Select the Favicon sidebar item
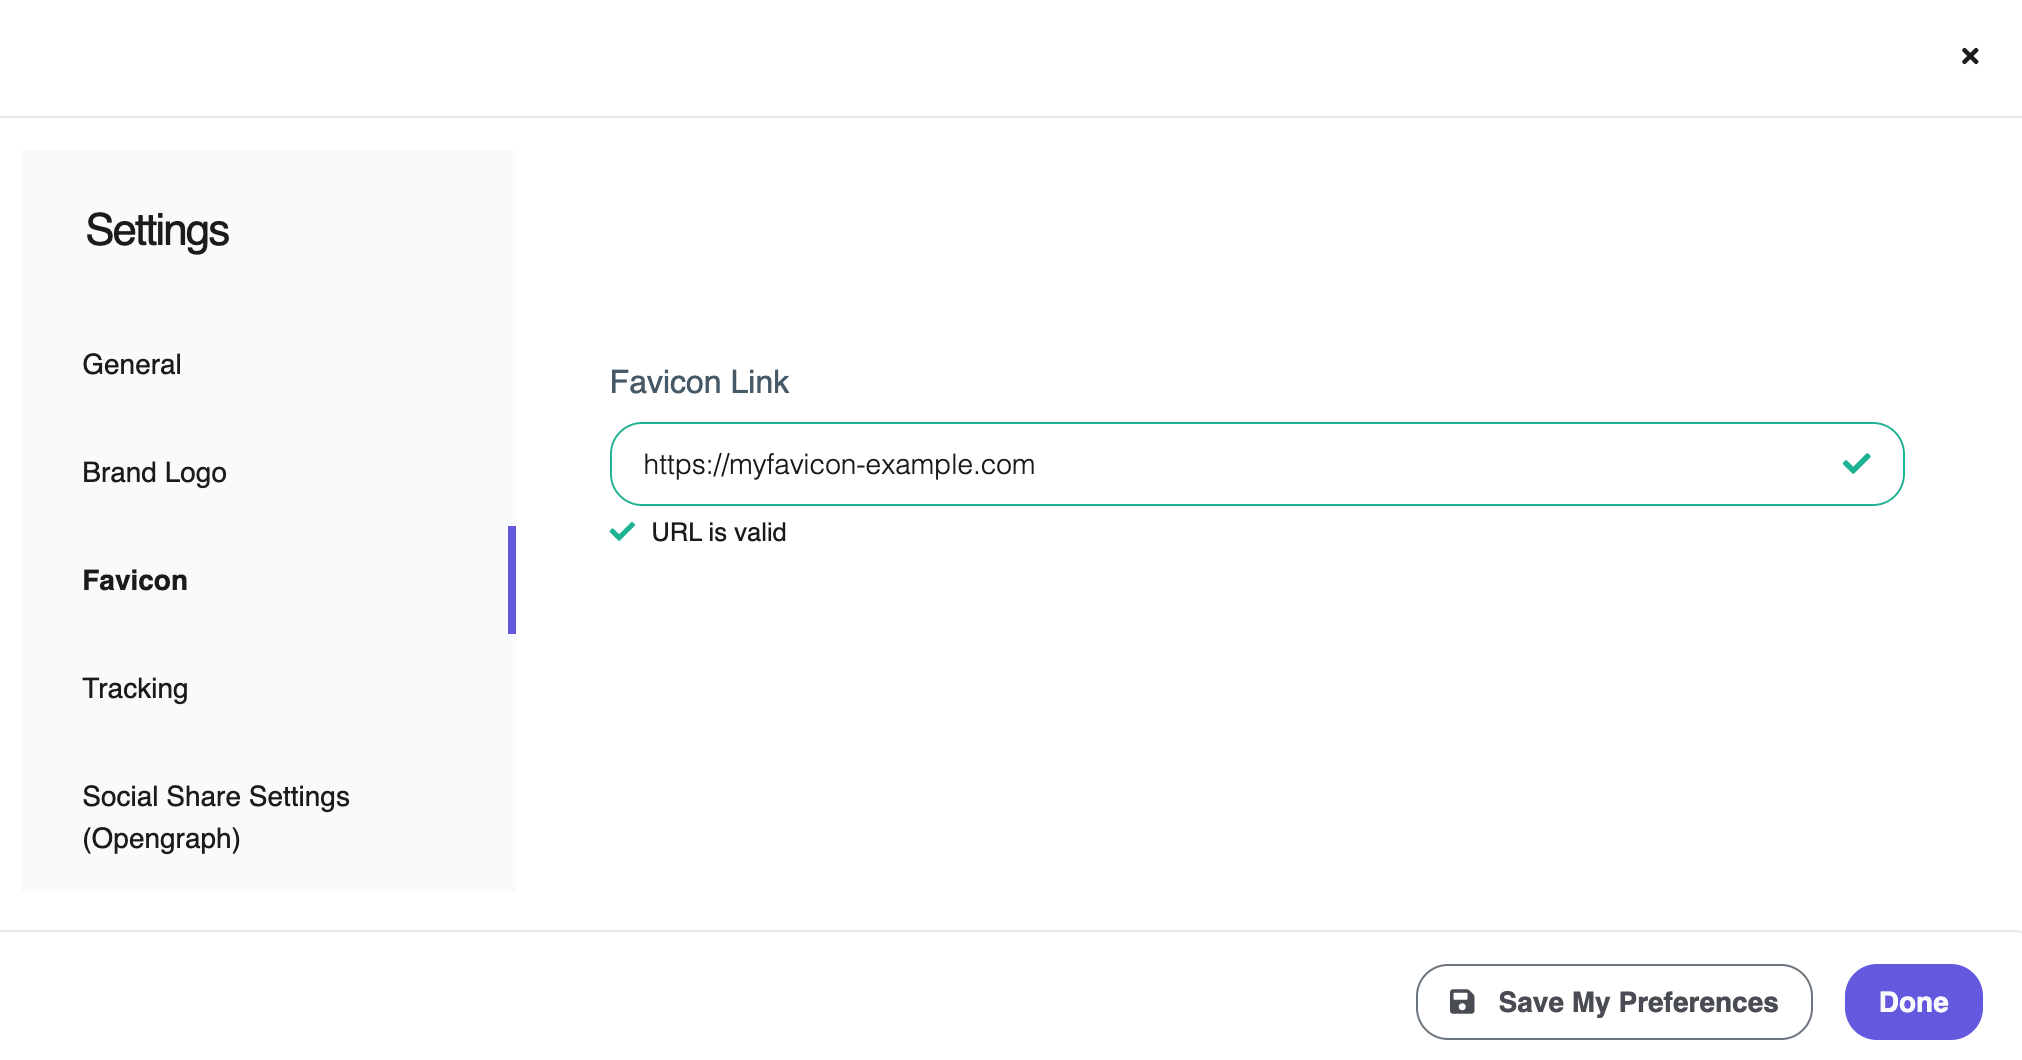Image resolution: width=2022 pixels, height=1060 pixels. 135,580
